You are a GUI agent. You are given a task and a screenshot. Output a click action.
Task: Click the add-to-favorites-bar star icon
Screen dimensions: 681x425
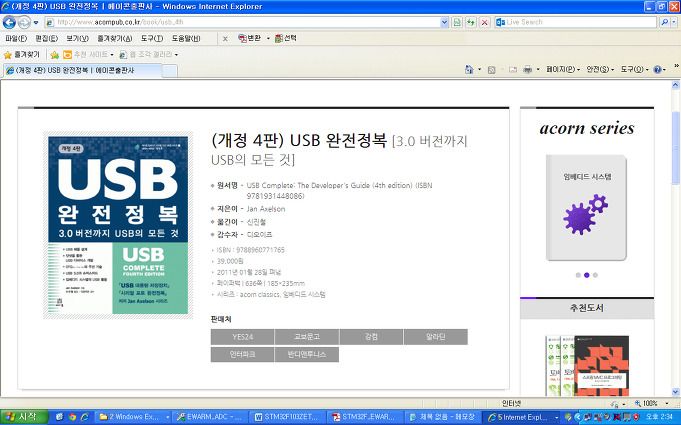click(x=54, y=55)
